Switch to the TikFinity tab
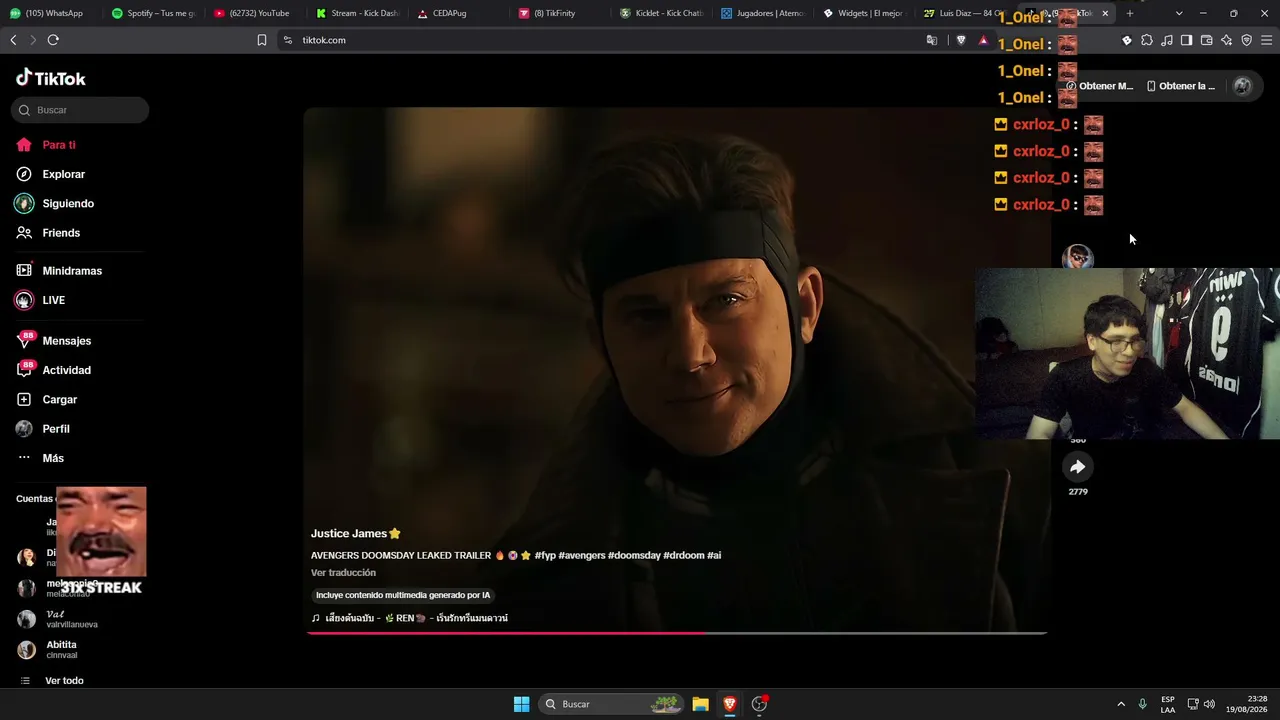This screenshot has height=720, width=1280. click(560, 13)
